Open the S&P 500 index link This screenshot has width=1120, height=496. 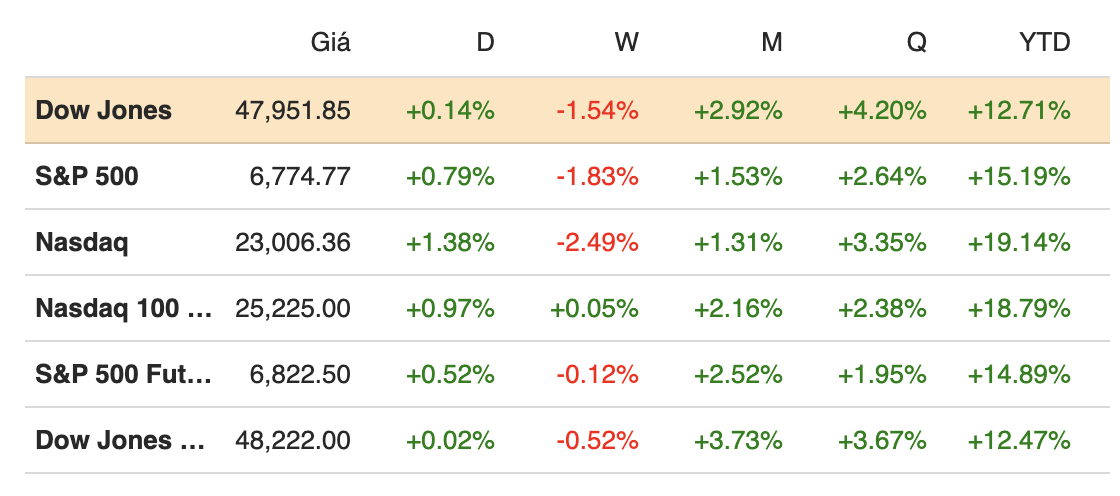[87, 177]
